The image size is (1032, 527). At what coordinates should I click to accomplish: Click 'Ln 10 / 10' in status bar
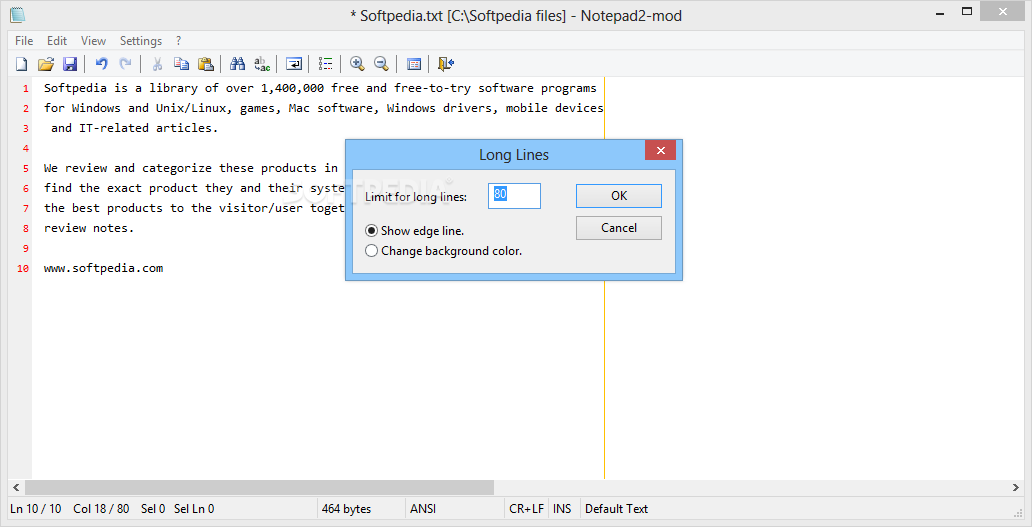tap(36, 509)
